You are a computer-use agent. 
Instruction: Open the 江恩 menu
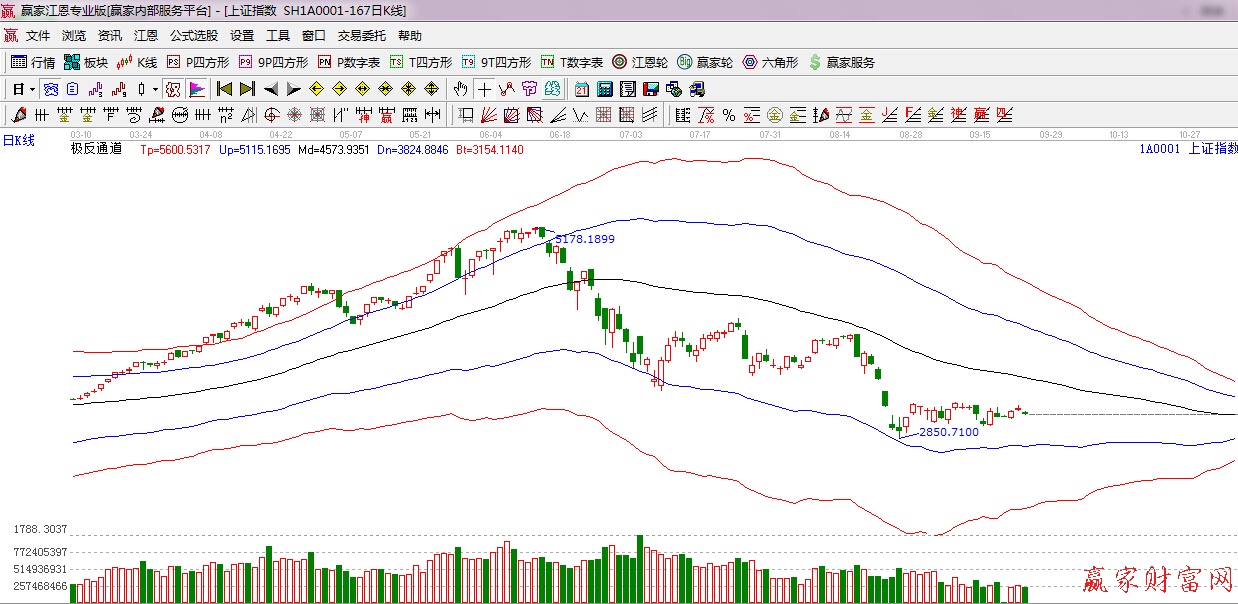click(x=146, y=36)
